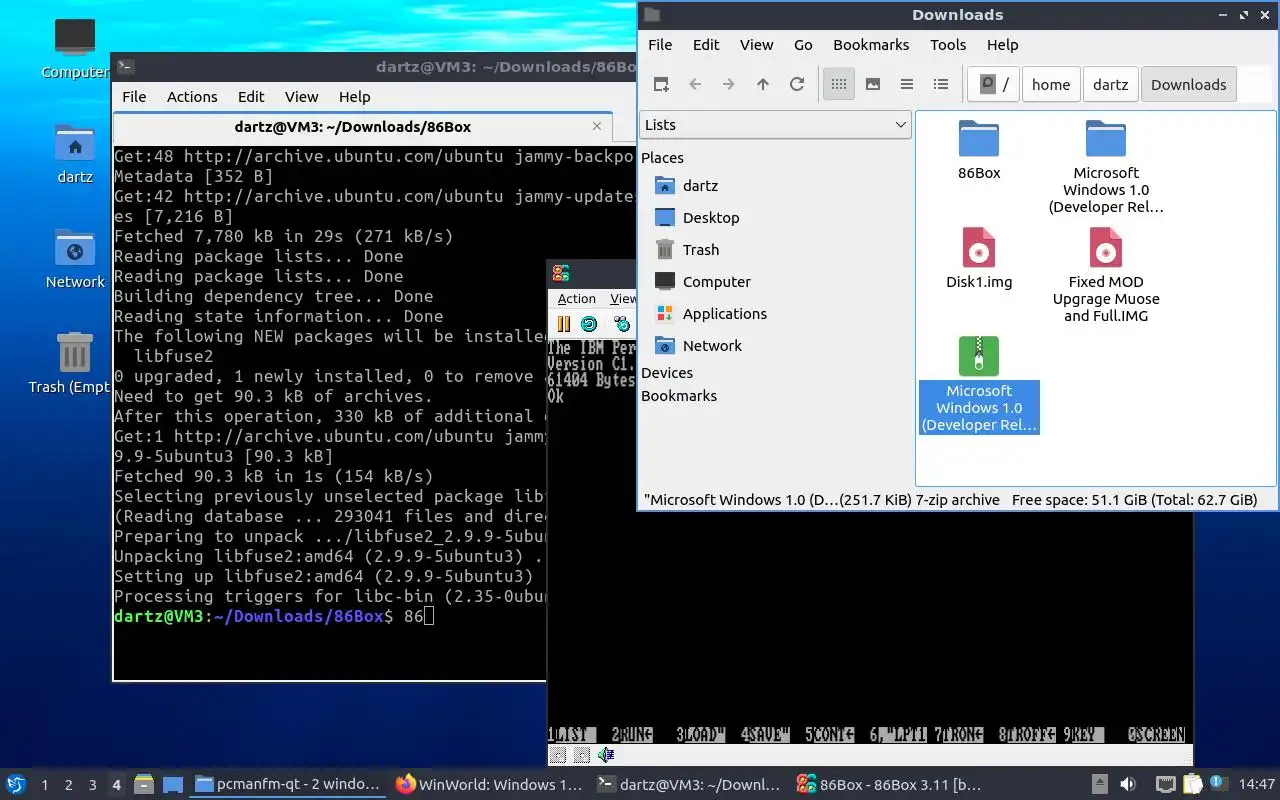Screen dimensions: 1280x800
Task: Open Help menu in terminal window
Action: coord(354,96)
